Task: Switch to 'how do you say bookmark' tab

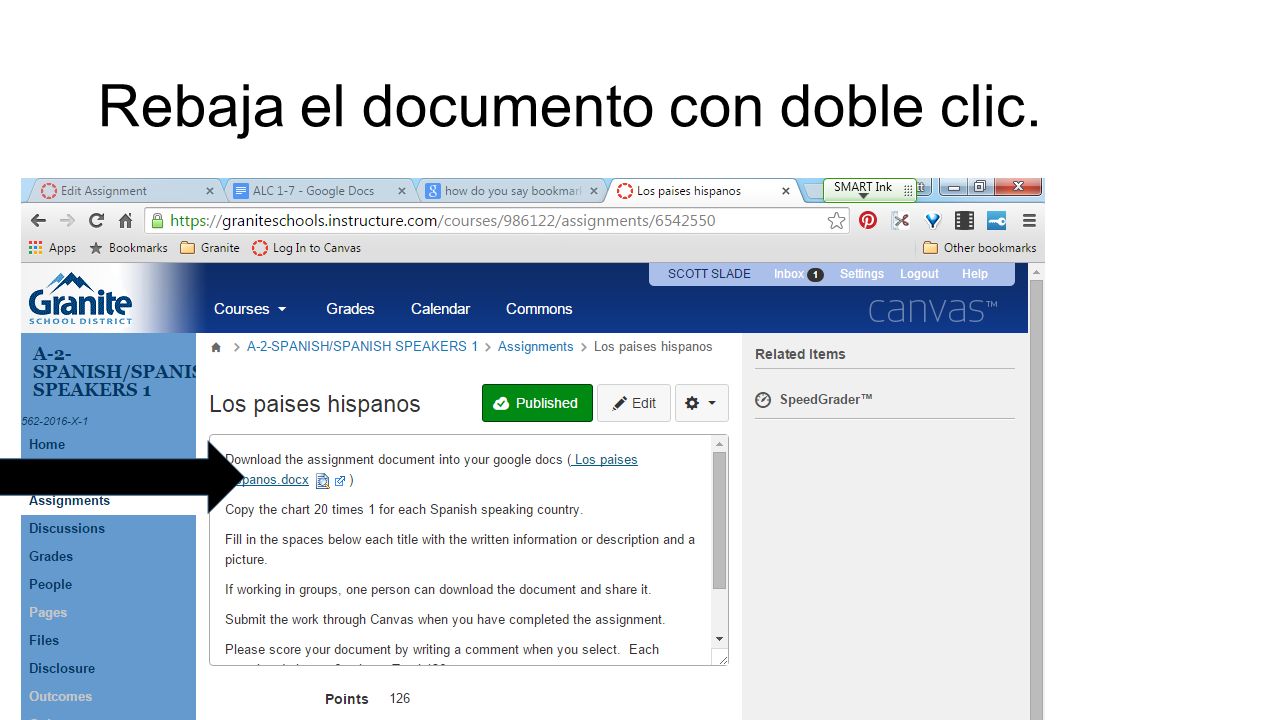Action: pos(510,191)
